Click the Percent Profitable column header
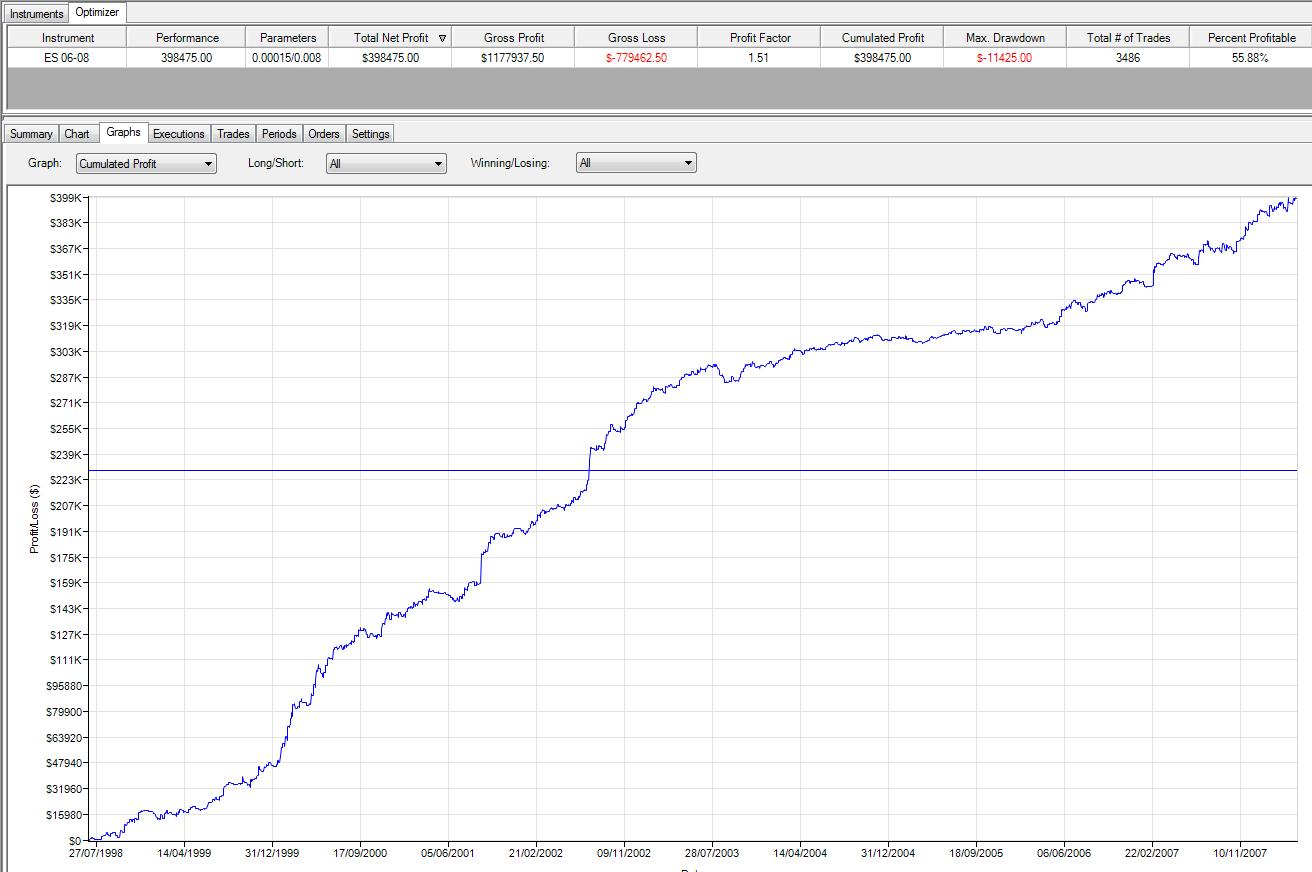 1251,38
